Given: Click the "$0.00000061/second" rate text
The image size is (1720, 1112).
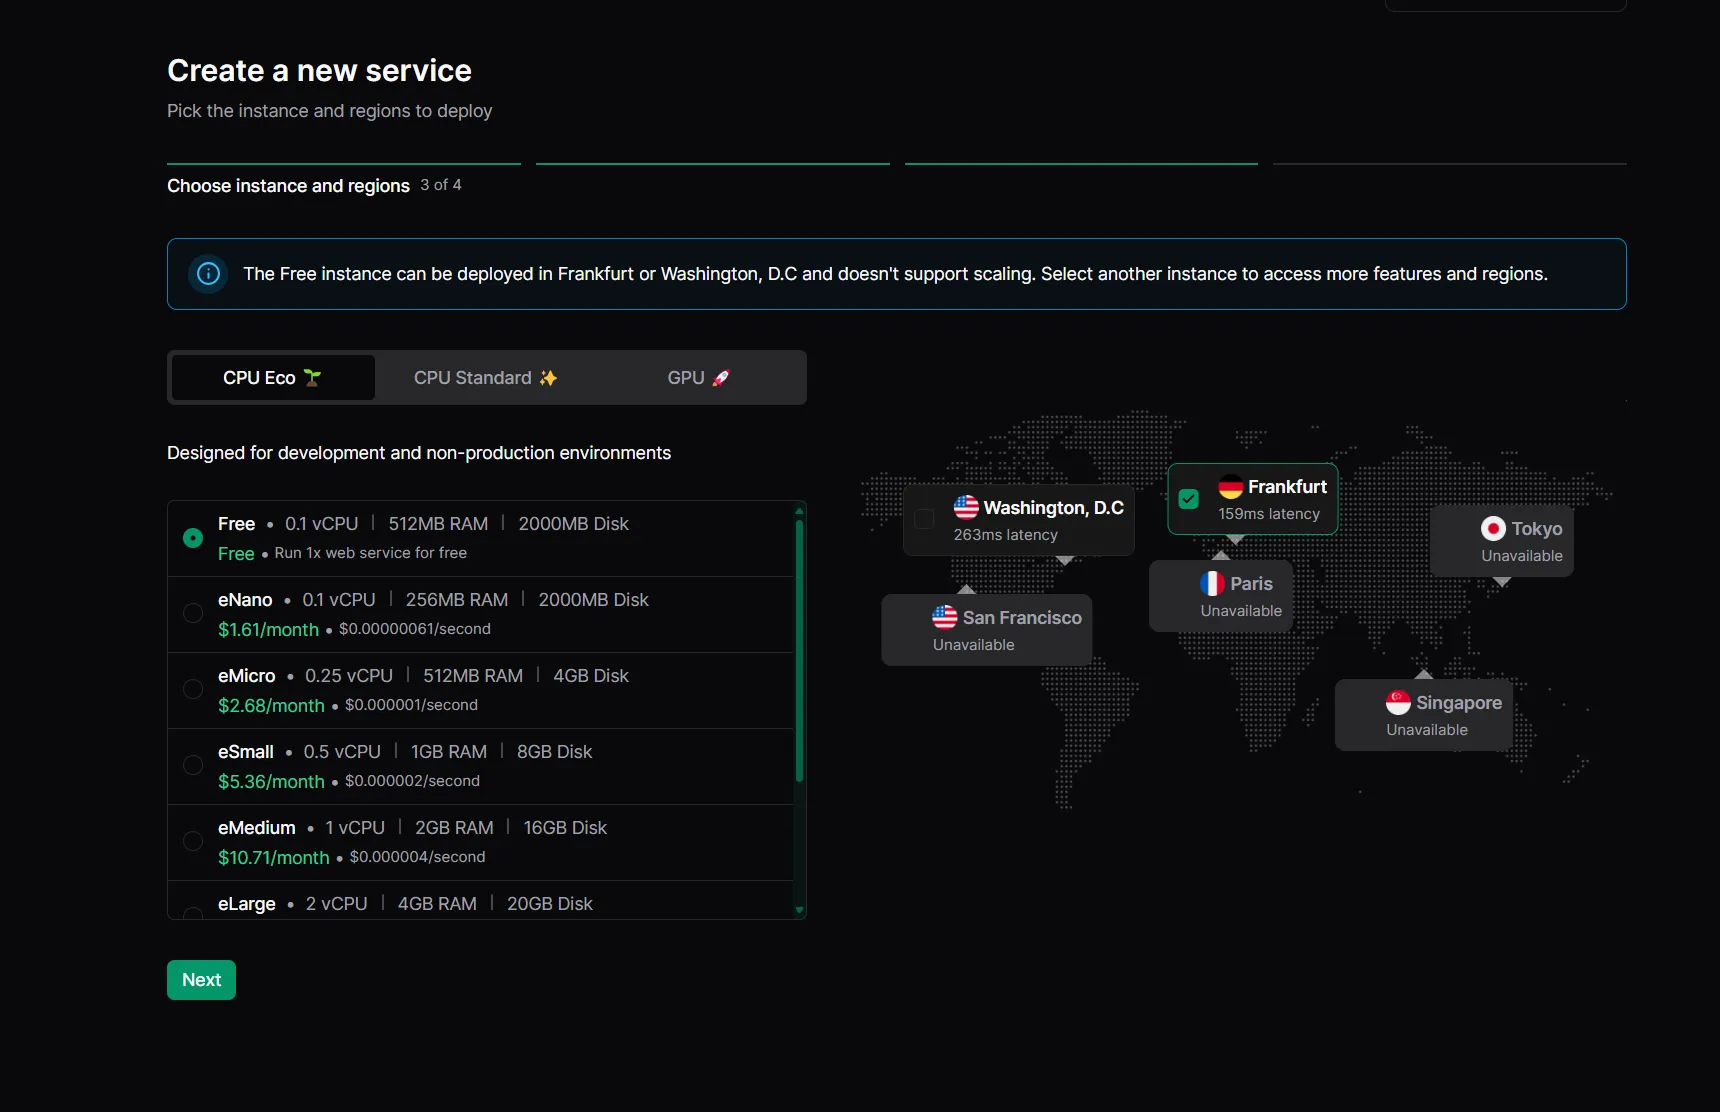Looking at the screenshot, I should (415, 629).
